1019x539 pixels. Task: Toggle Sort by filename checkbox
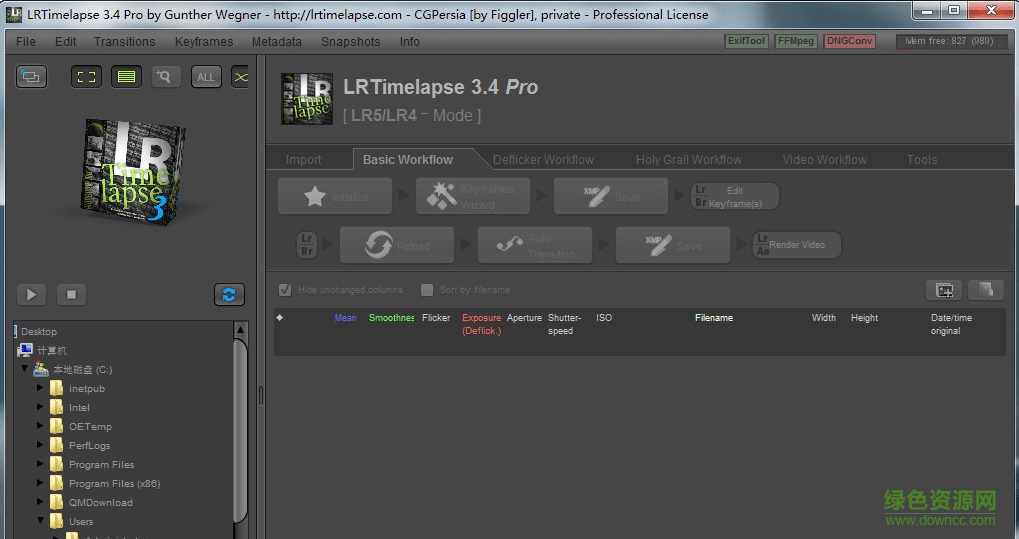click(x=427, y=290)
